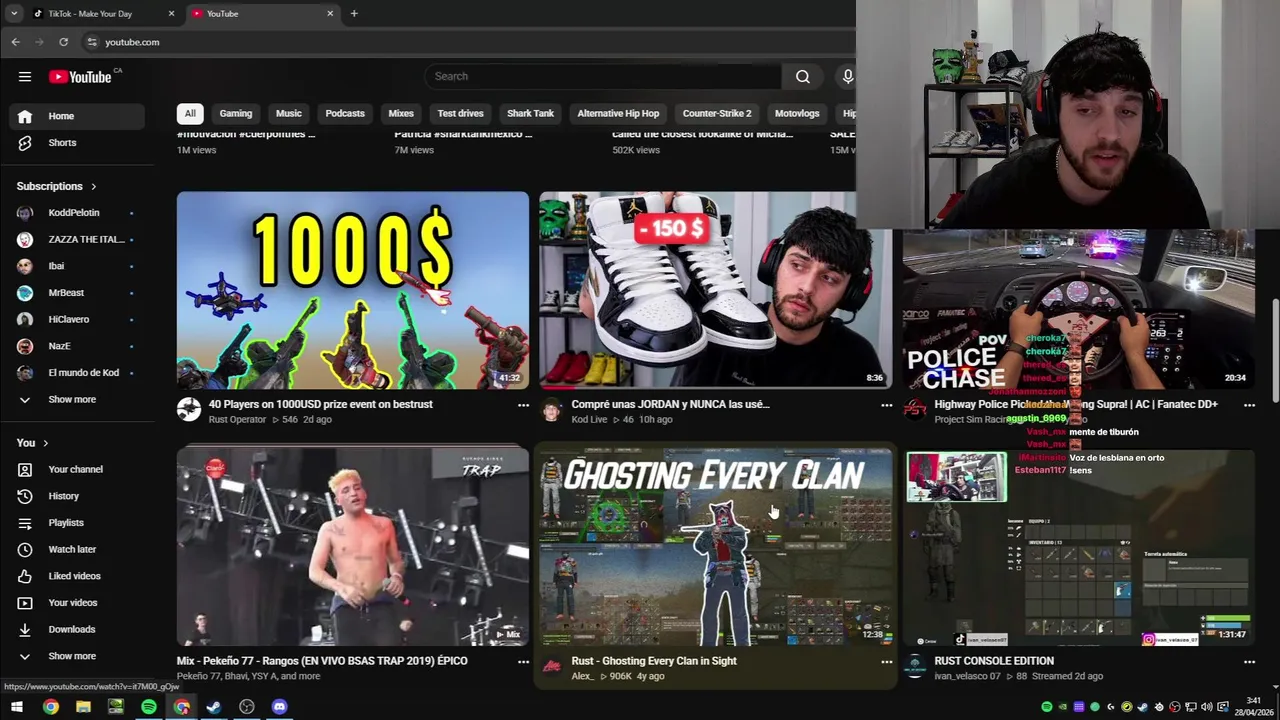Open Playlists in sidebar
The width and height of the screenshot is (1280, 720).
[x=78, y=523]
